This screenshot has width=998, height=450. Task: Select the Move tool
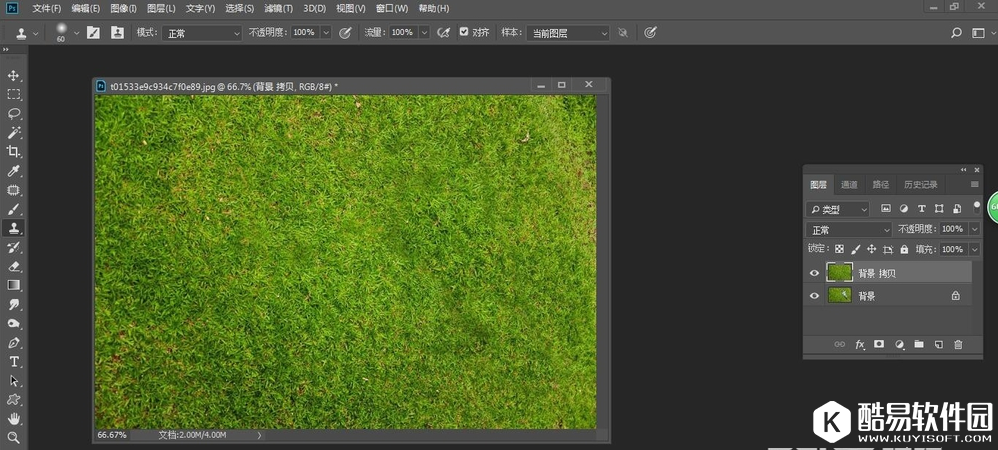point(14,76)
